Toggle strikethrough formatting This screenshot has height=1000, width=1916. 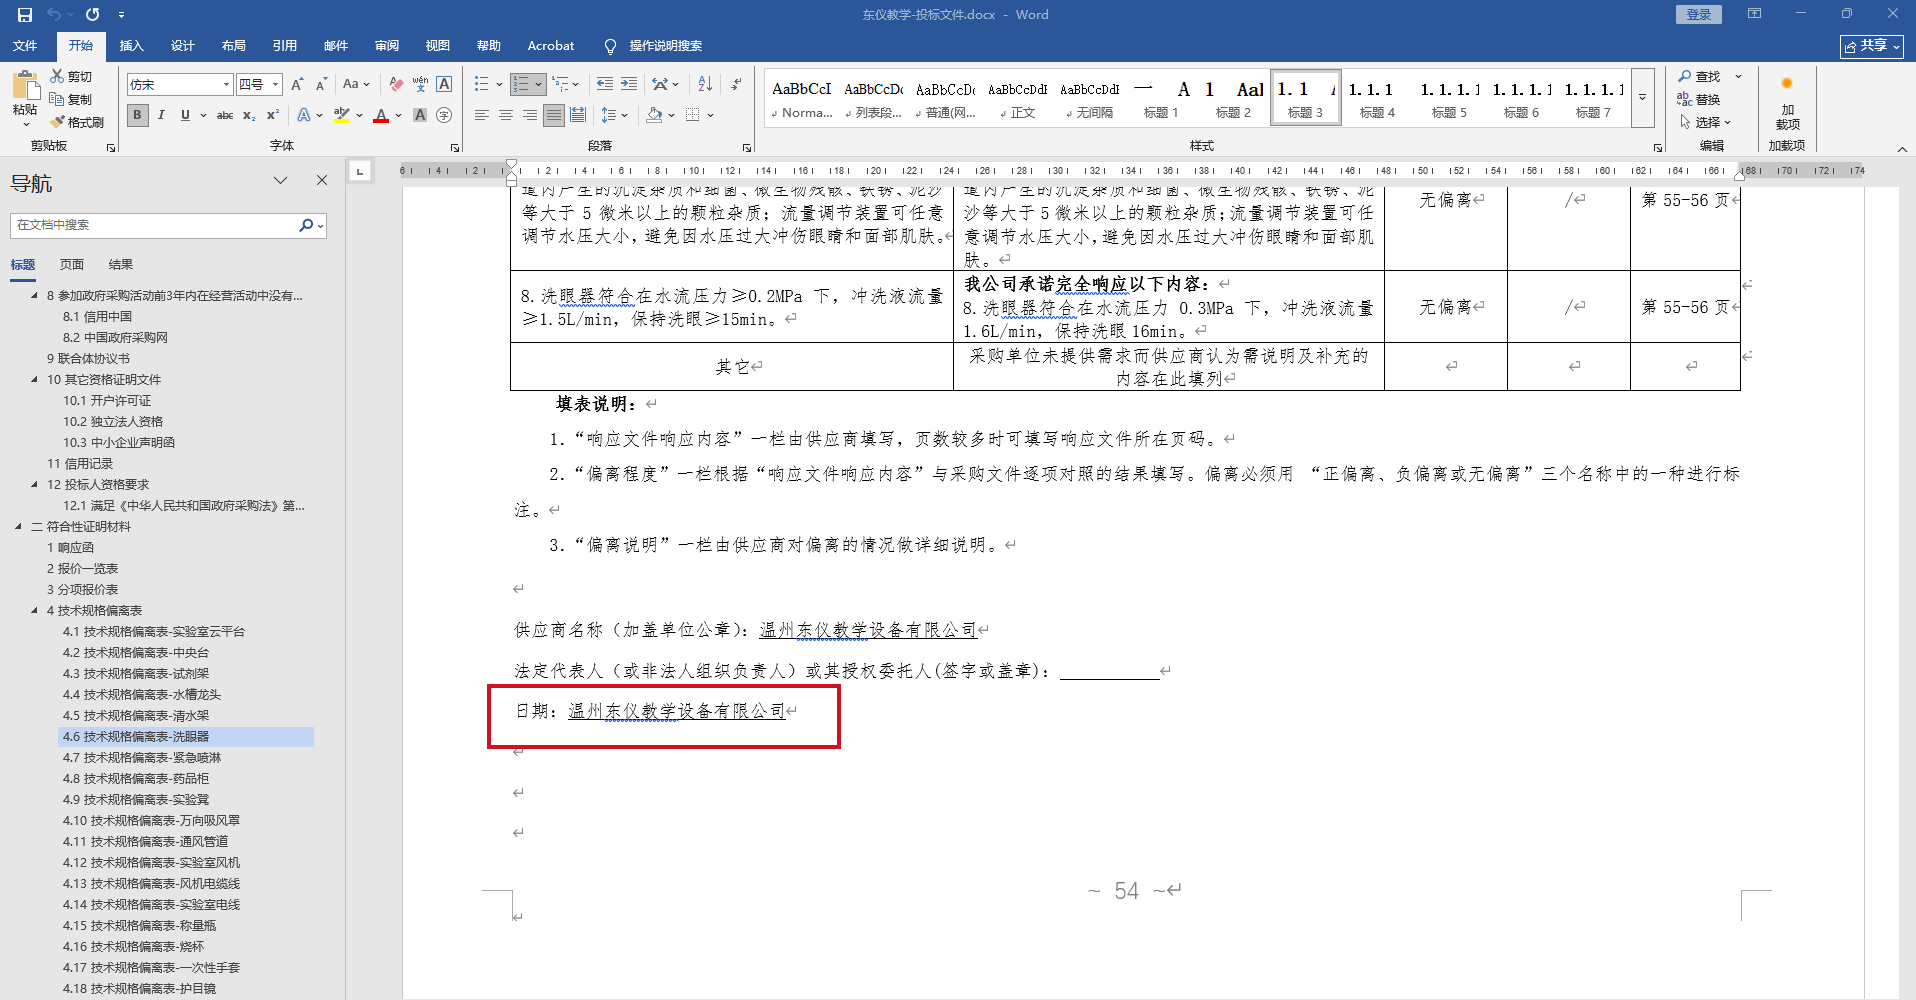tap(225, 115)
